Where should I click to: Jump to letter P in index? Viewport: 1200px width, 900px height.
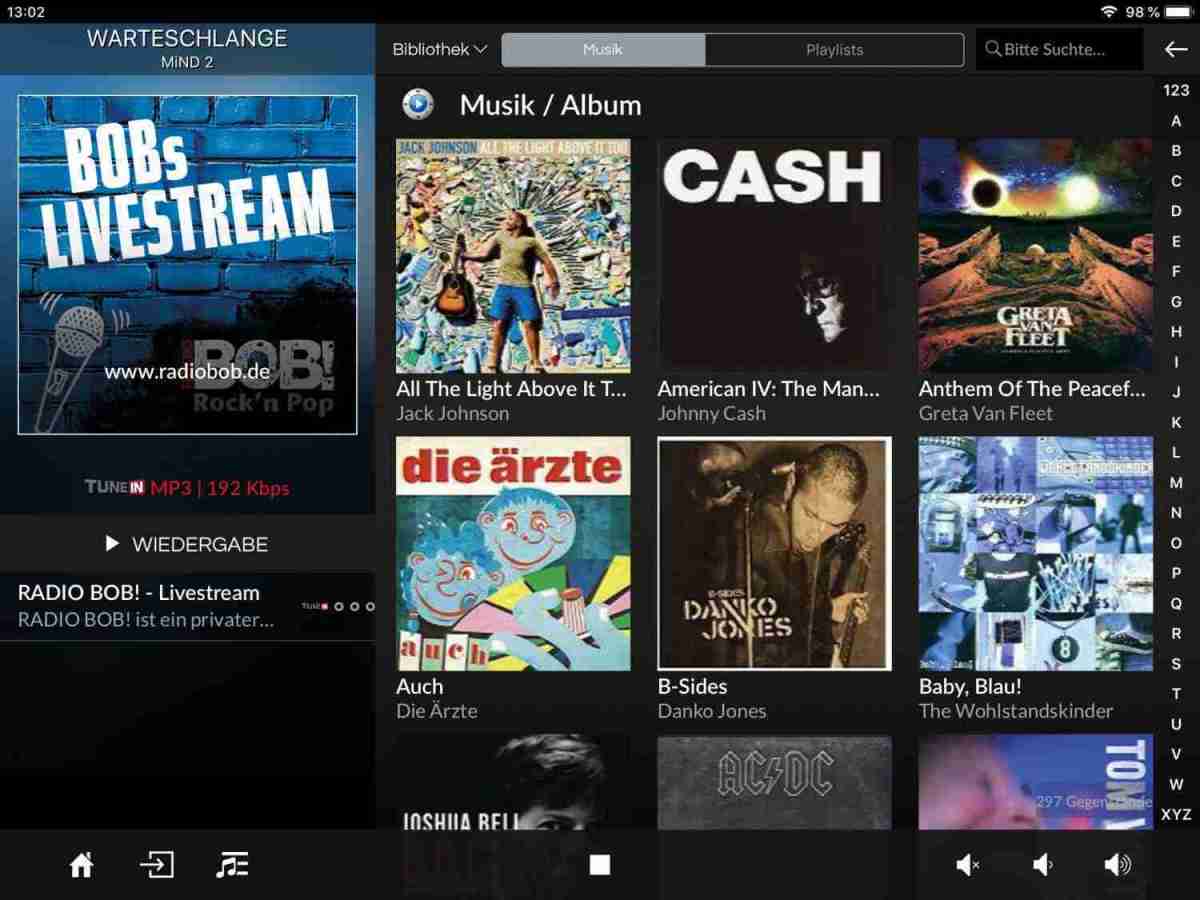coord(1176,573)
